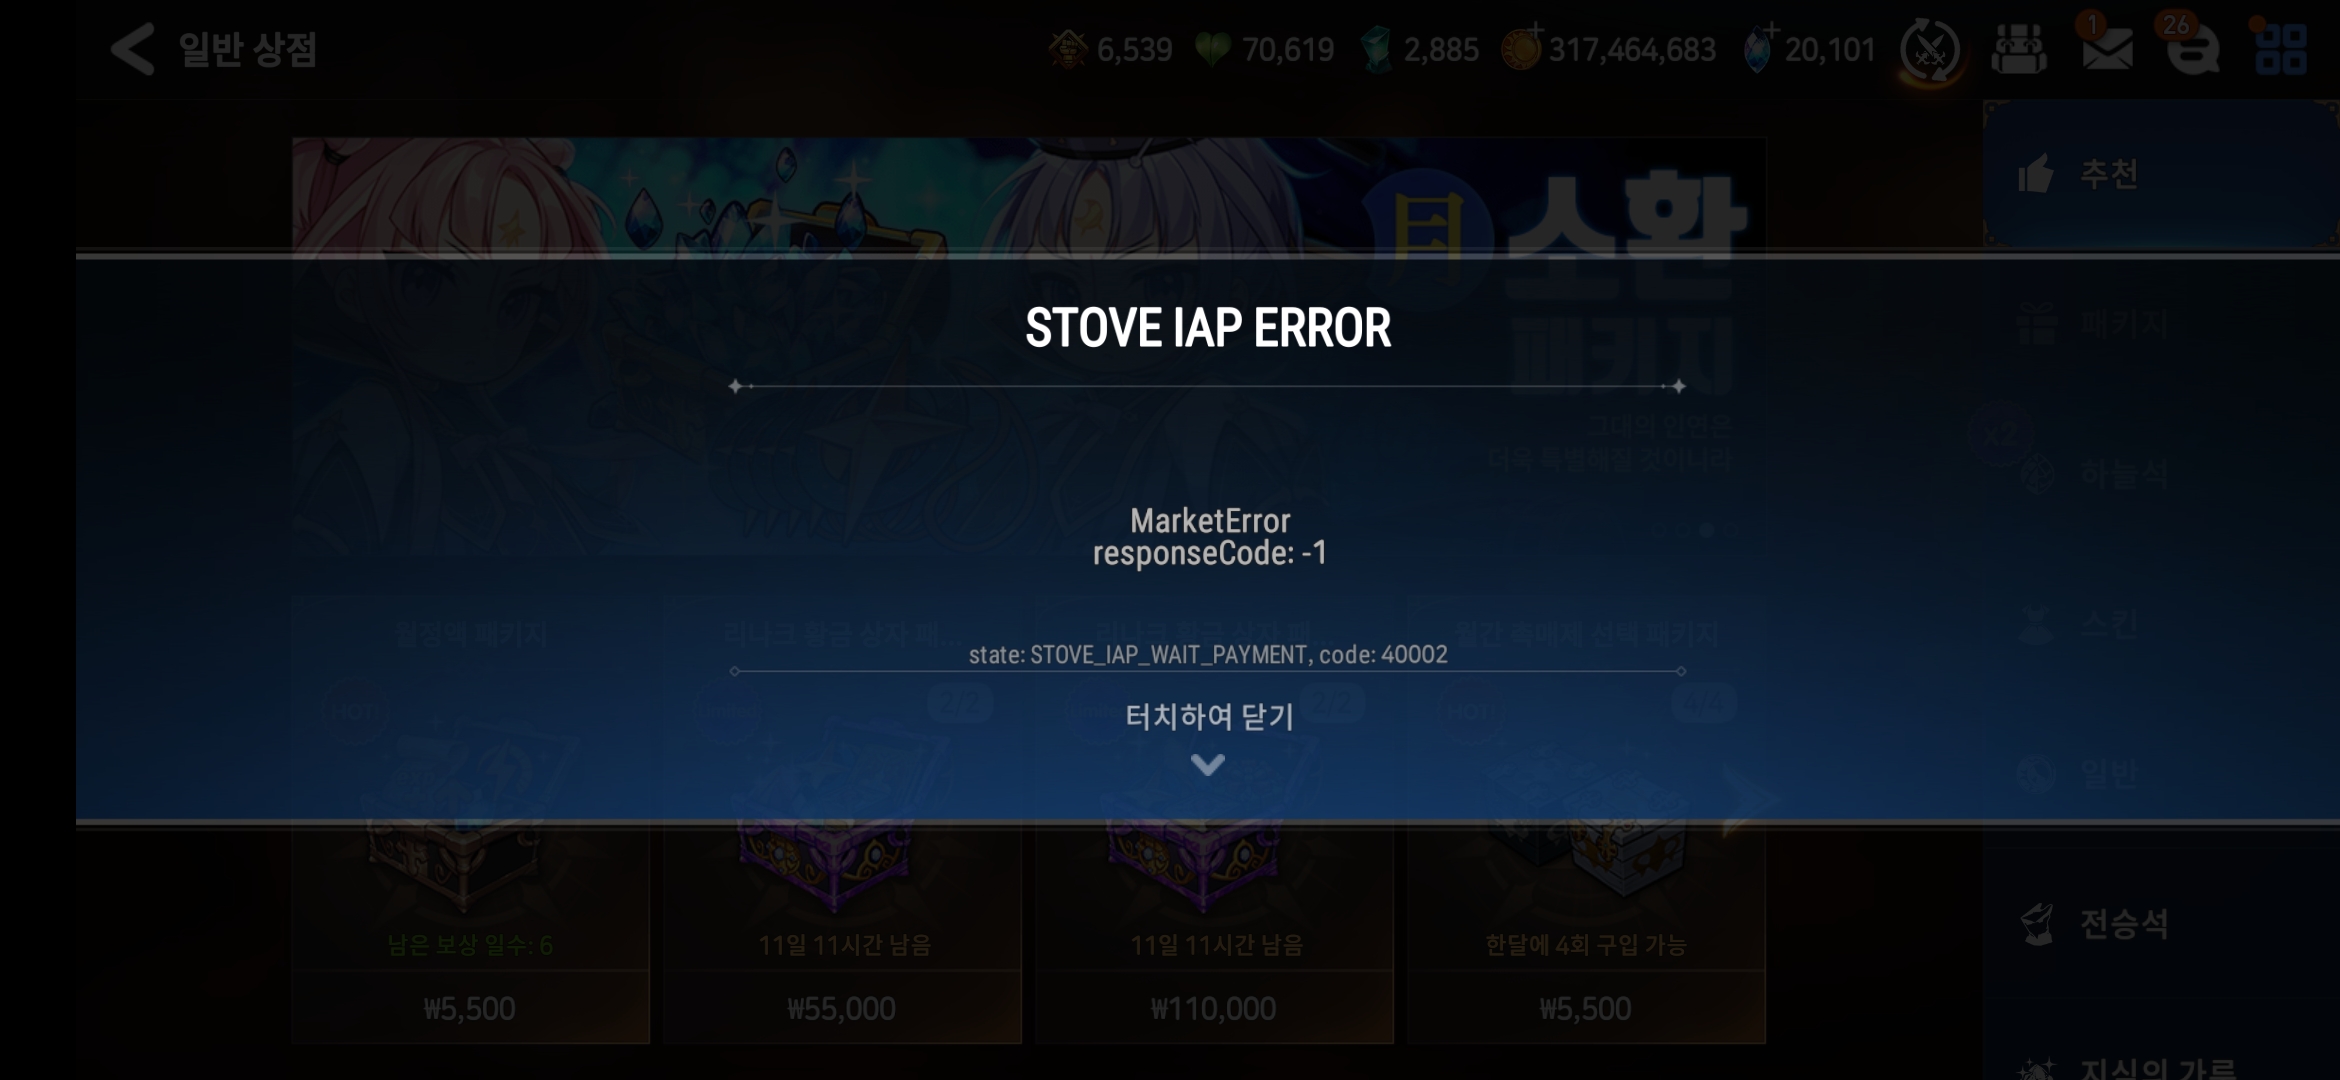Open the grid menu icon at top right
This screenshot has height=1080, width=2340.
(2281, 49)
